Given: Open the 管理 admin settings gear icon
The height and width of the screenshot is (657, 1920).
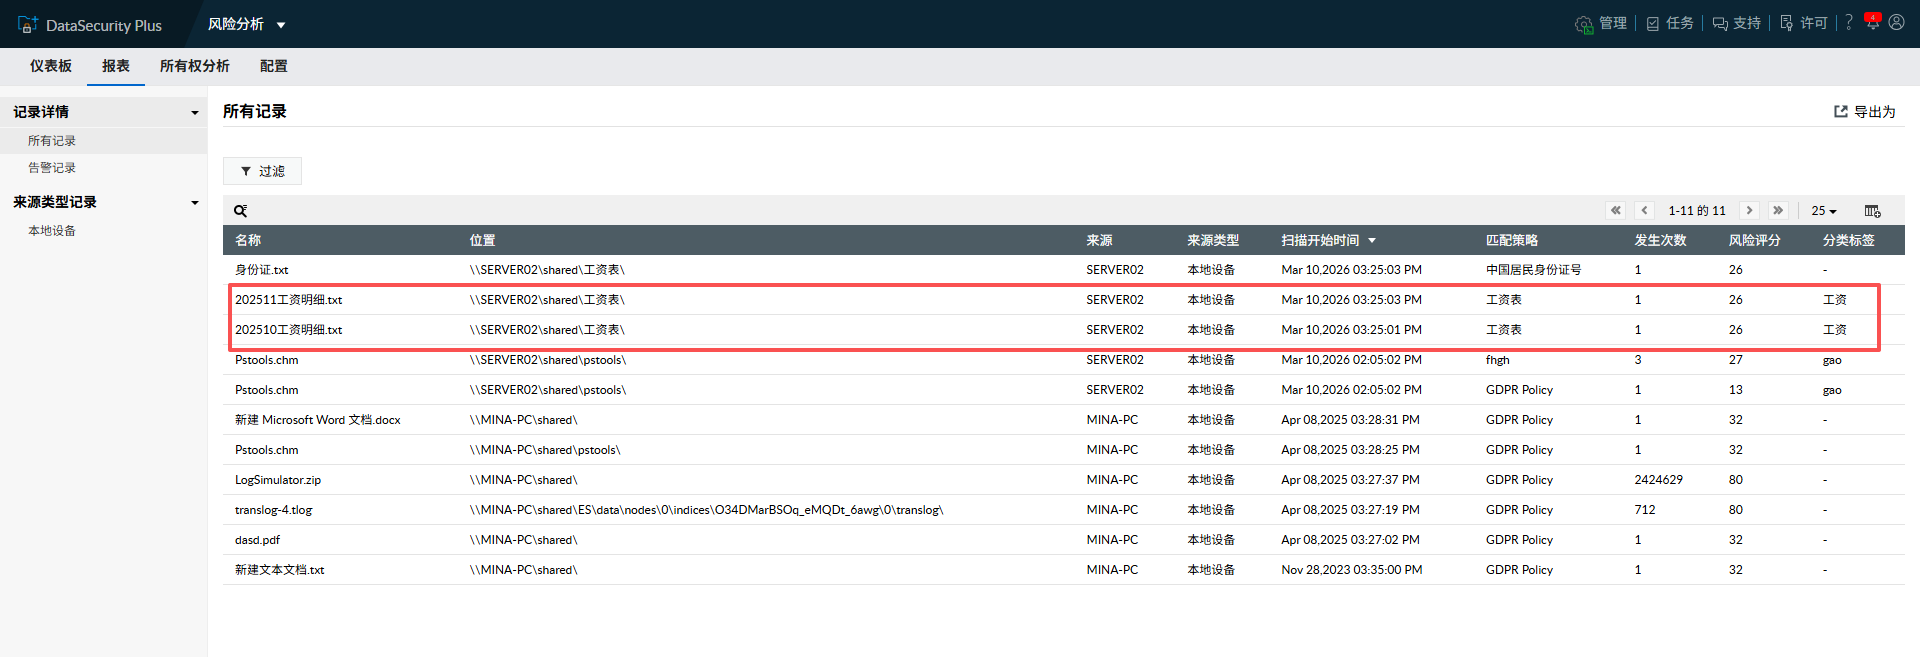Looking at the screenshot, I should click(x=1584, y=24).
